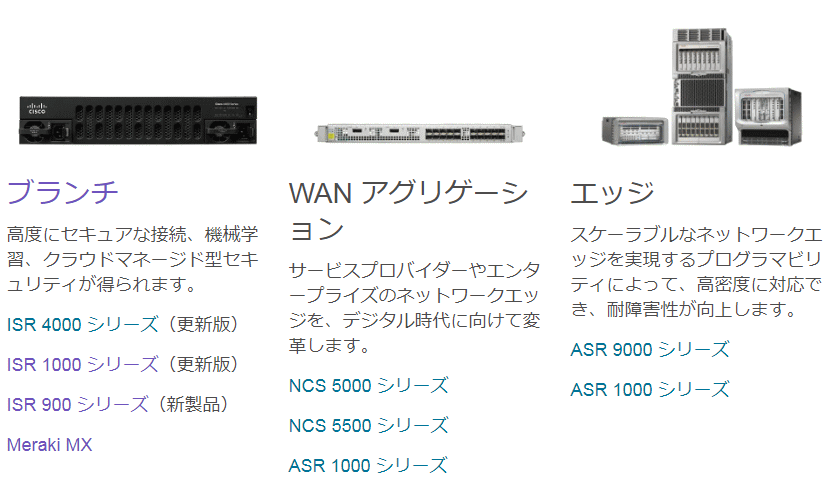
Task: Visit the ASR 9000 シリーズ link
Action: coord(650,349)
